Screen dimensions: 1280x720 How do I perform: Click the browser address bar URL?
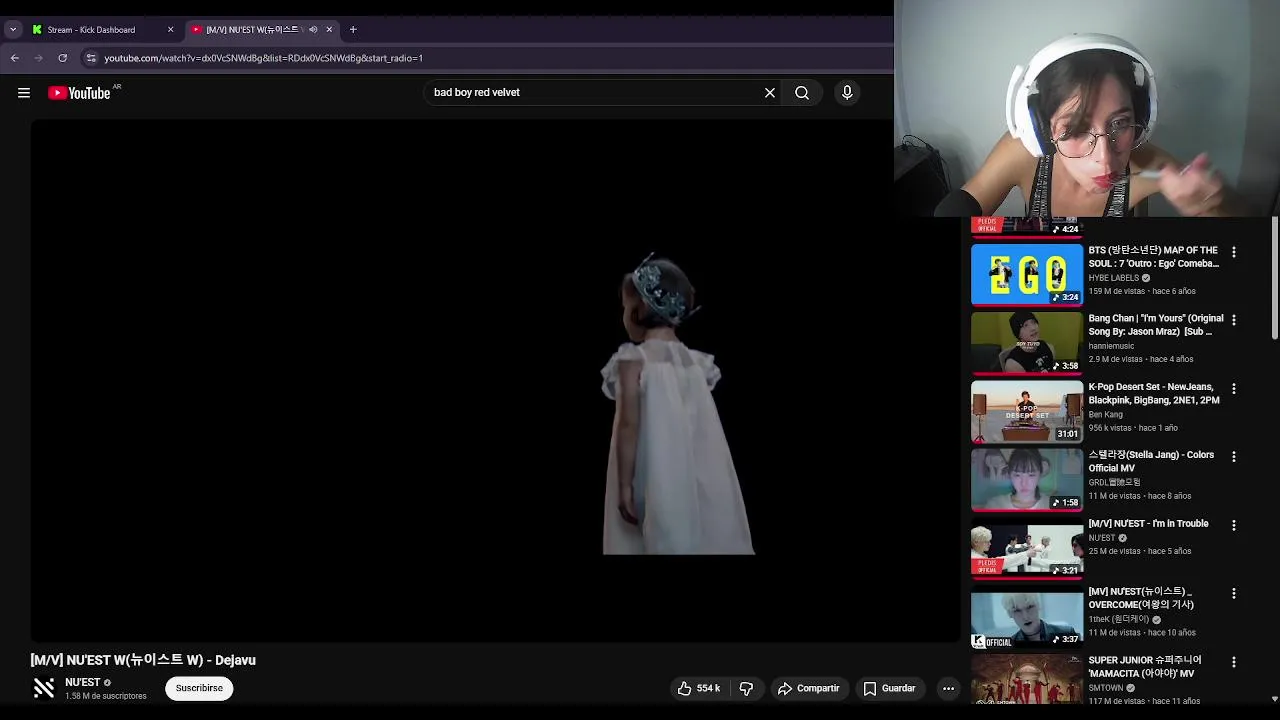pyautogui.click(x=263, y=58)
